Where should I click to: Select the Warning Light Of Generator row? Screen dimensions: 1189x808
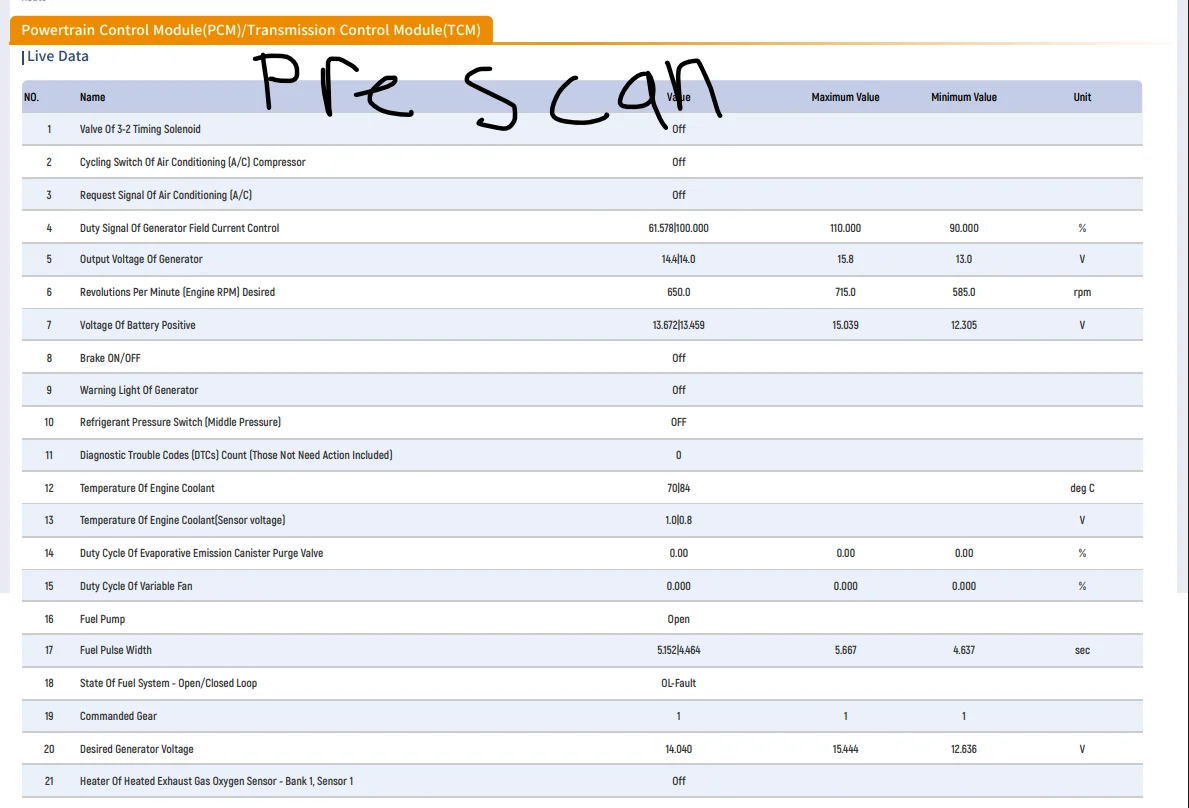point(139,390)
